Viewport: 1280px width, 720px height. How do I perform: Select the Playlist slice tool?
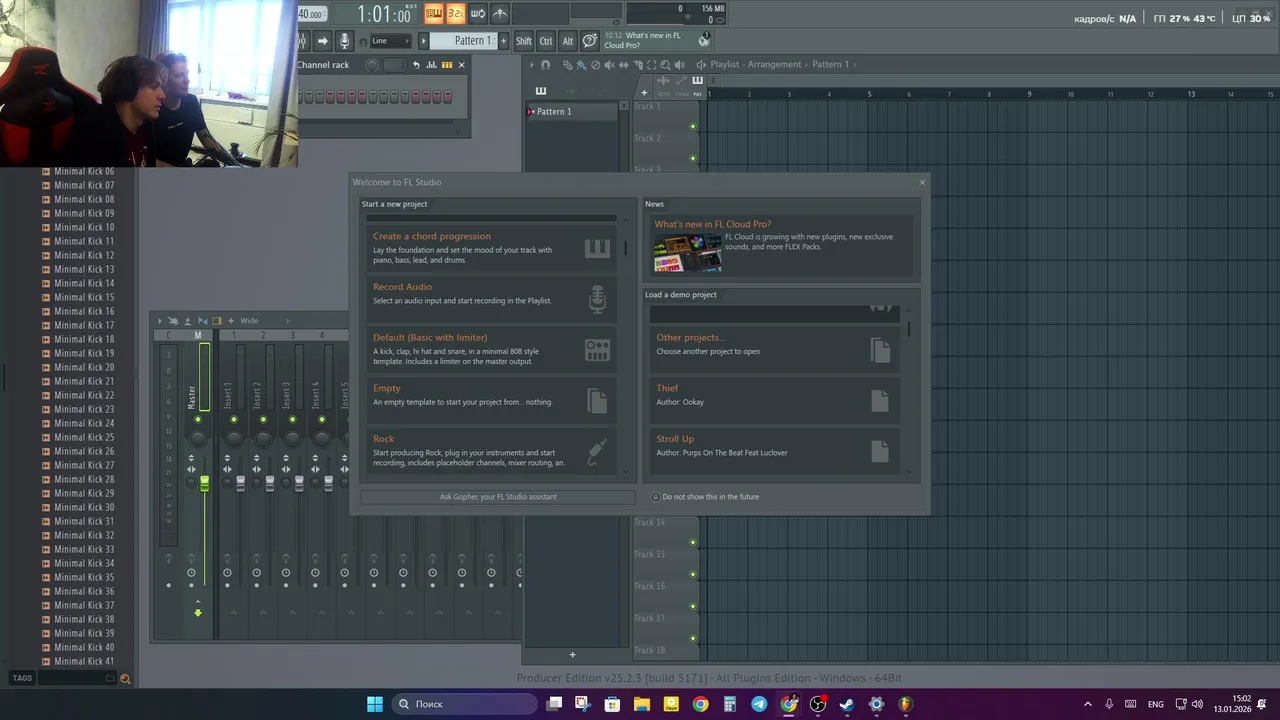pos(637,65)
